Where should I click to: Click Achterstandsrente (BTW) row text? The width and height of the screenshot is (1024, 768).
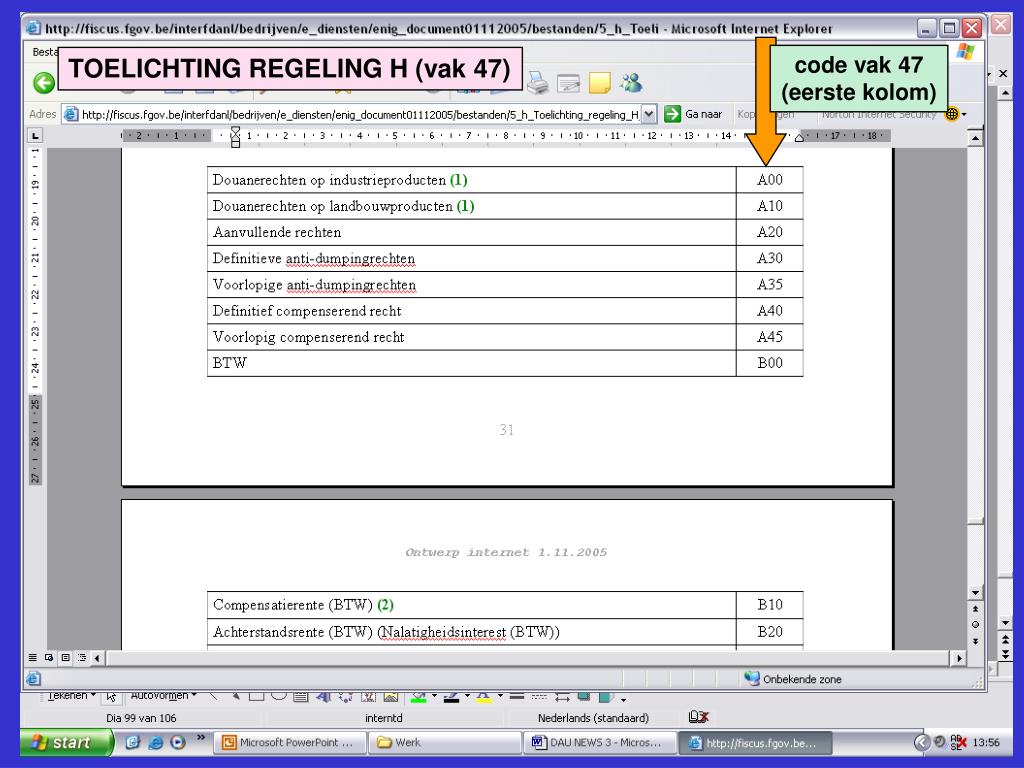pyautogui.click(x=386, y=632)
